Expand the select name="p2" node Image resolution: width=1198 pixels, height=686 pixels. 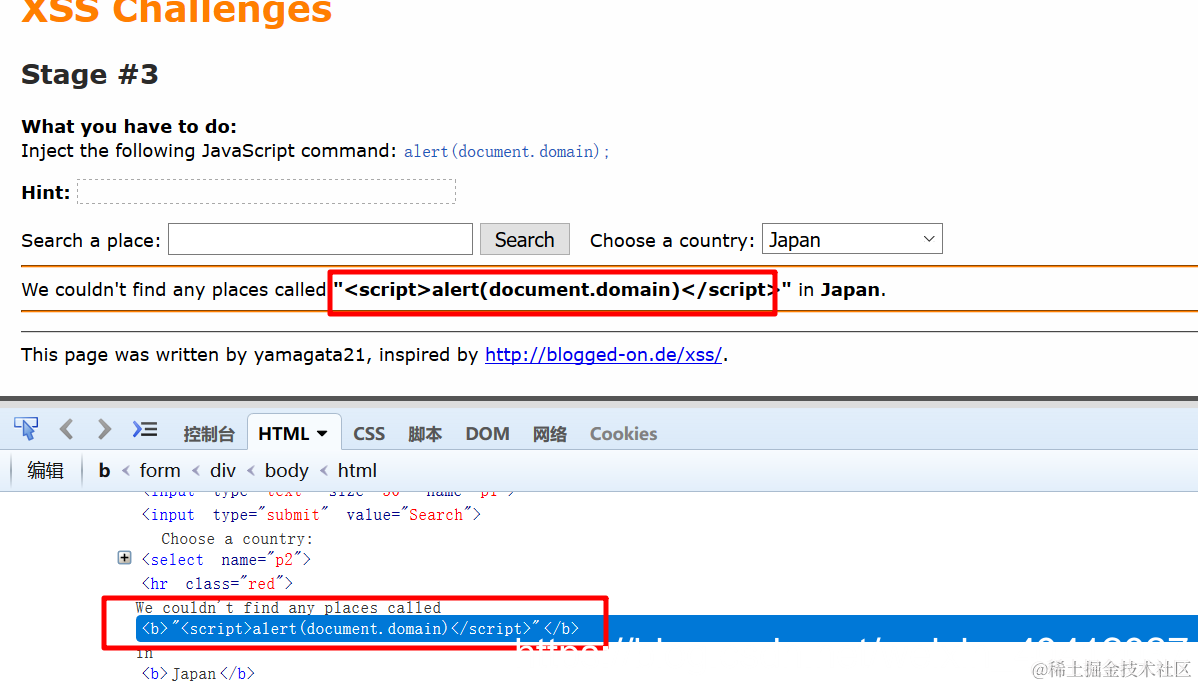124,557
